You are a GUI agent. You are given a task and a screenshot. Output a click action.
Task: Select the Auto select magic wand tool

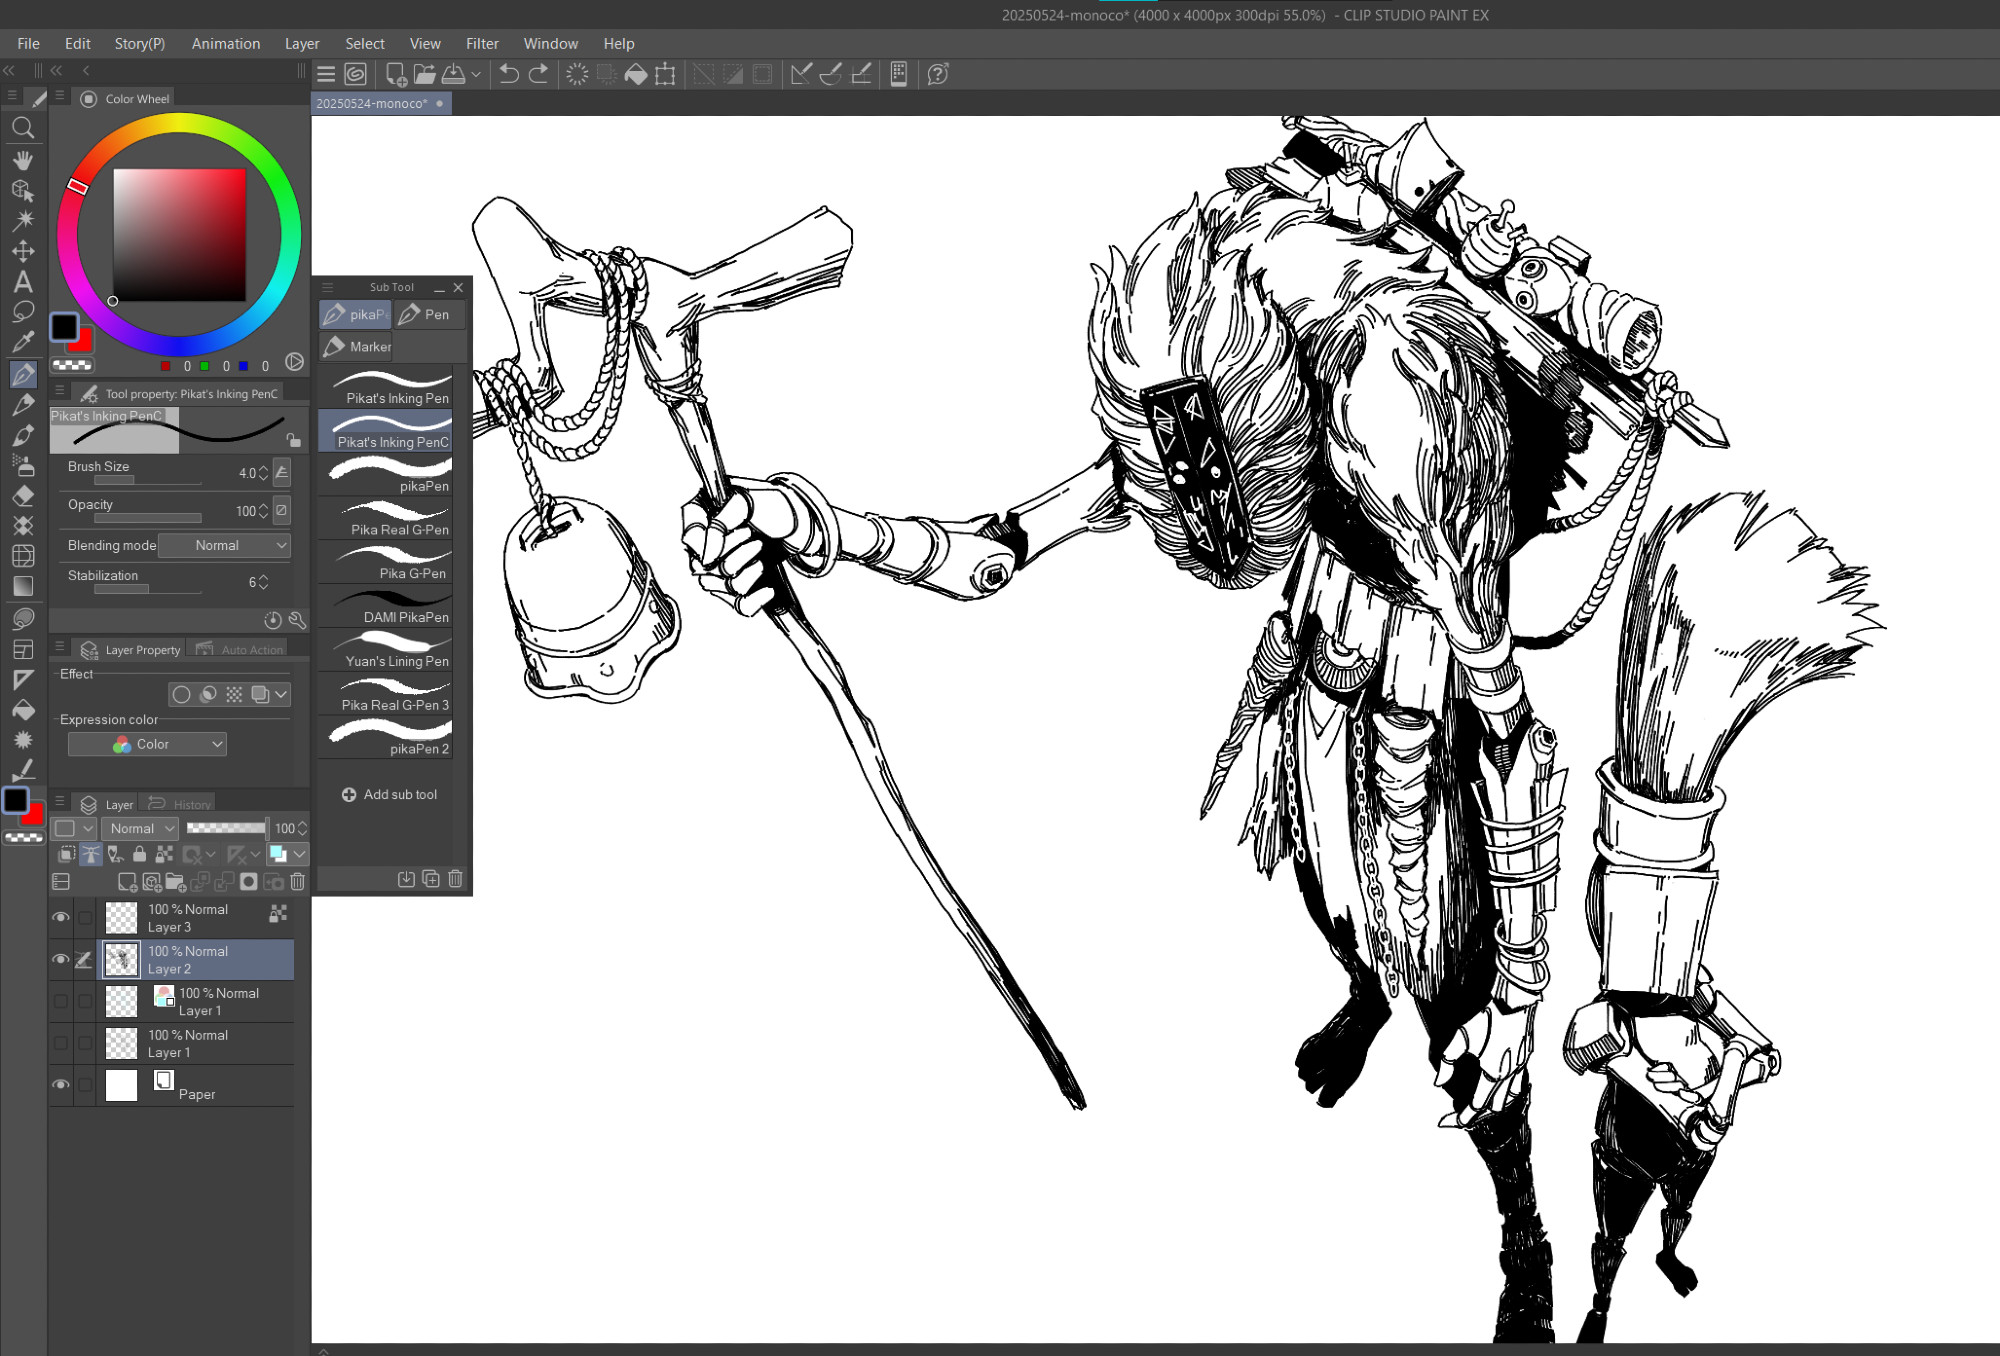(x=23, y=221)
